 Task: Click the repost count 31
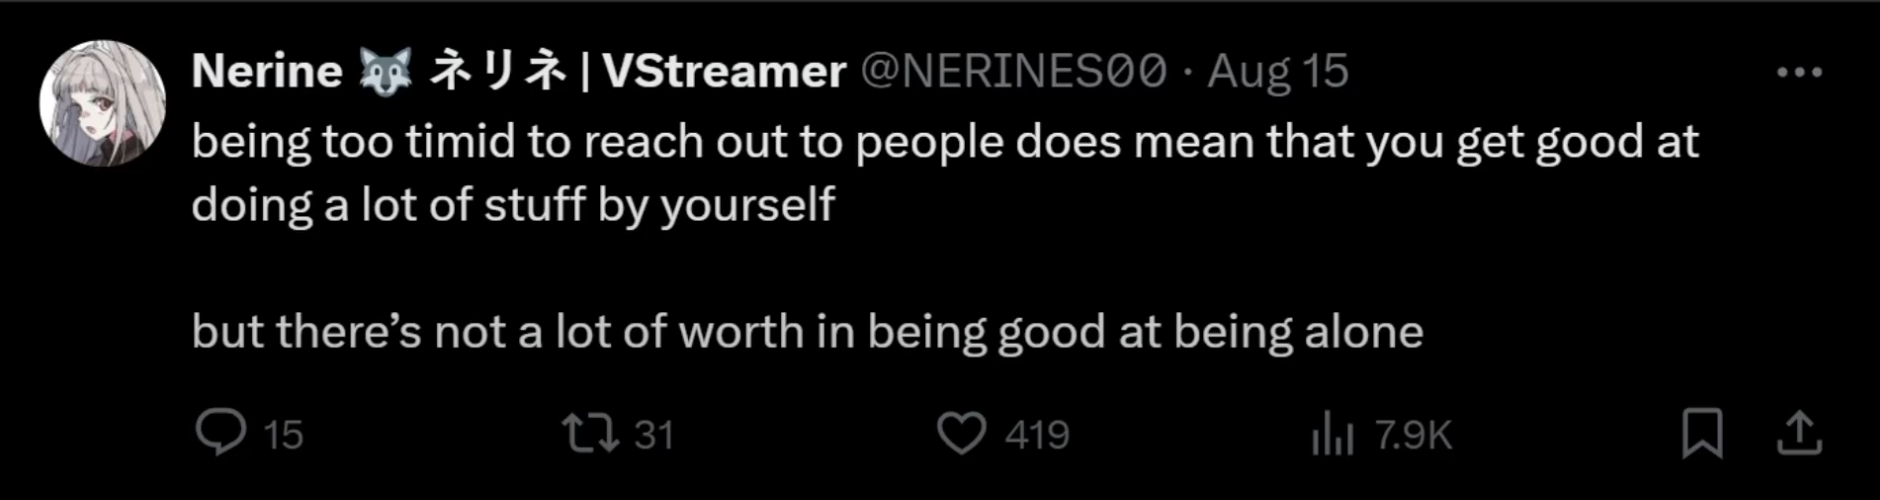point(654,435)
